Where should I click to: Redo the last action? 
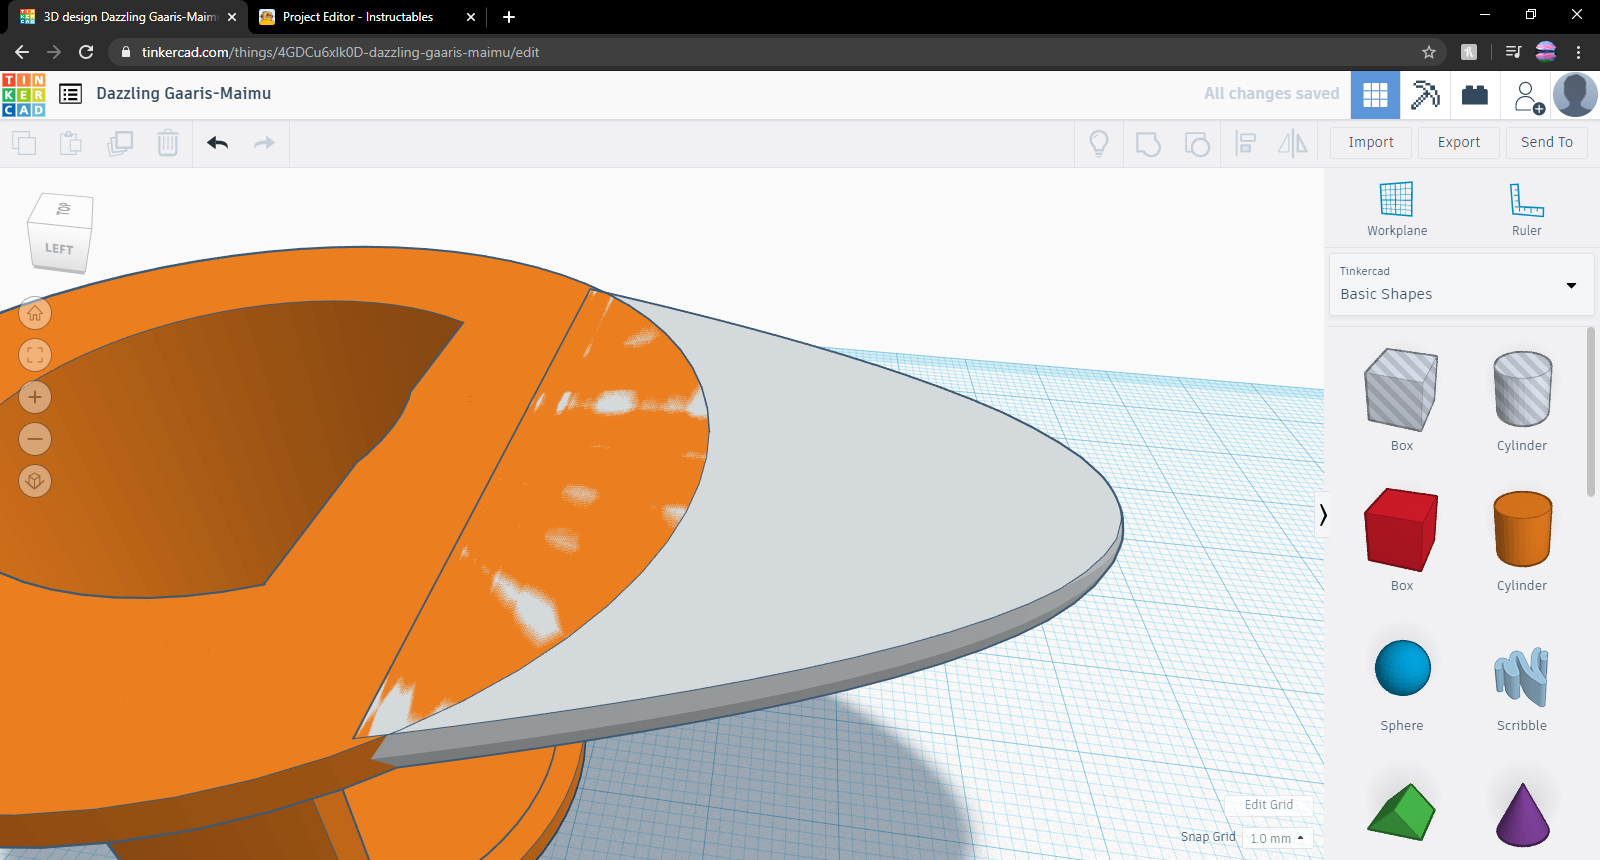264,143
